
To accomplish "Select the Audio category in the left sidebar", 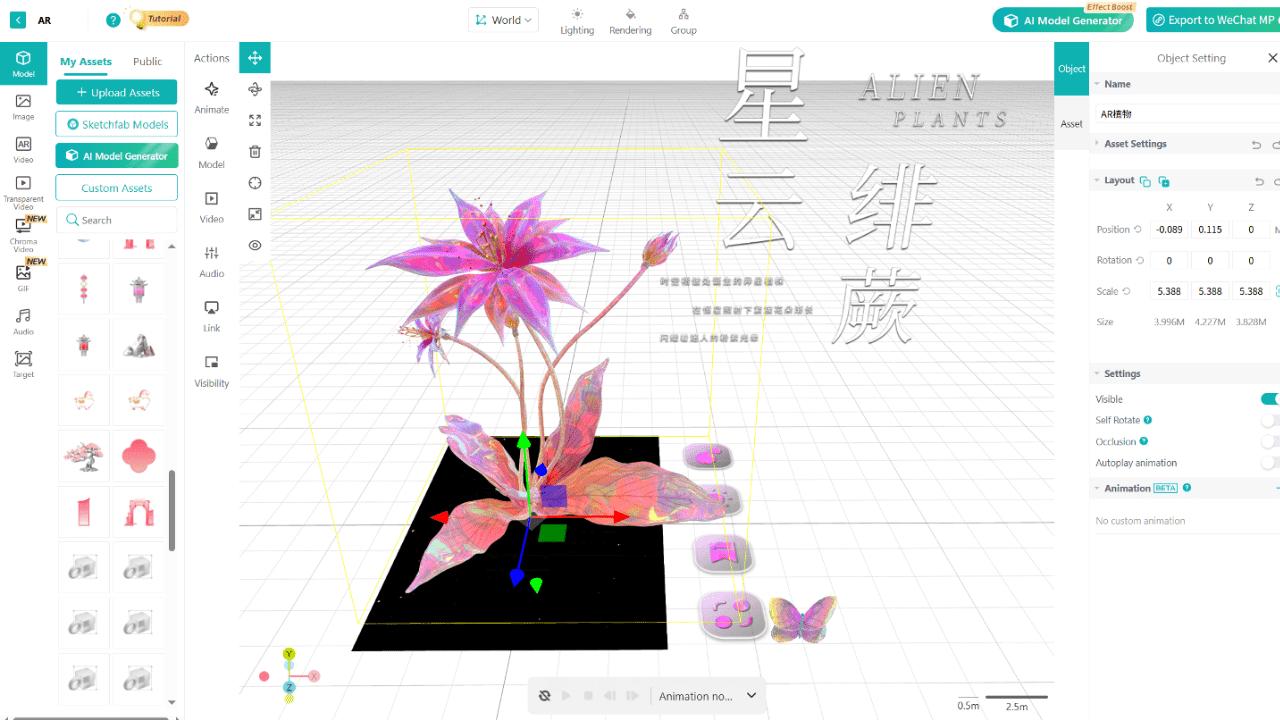I will pyautogui.click(x=22, y=318).
